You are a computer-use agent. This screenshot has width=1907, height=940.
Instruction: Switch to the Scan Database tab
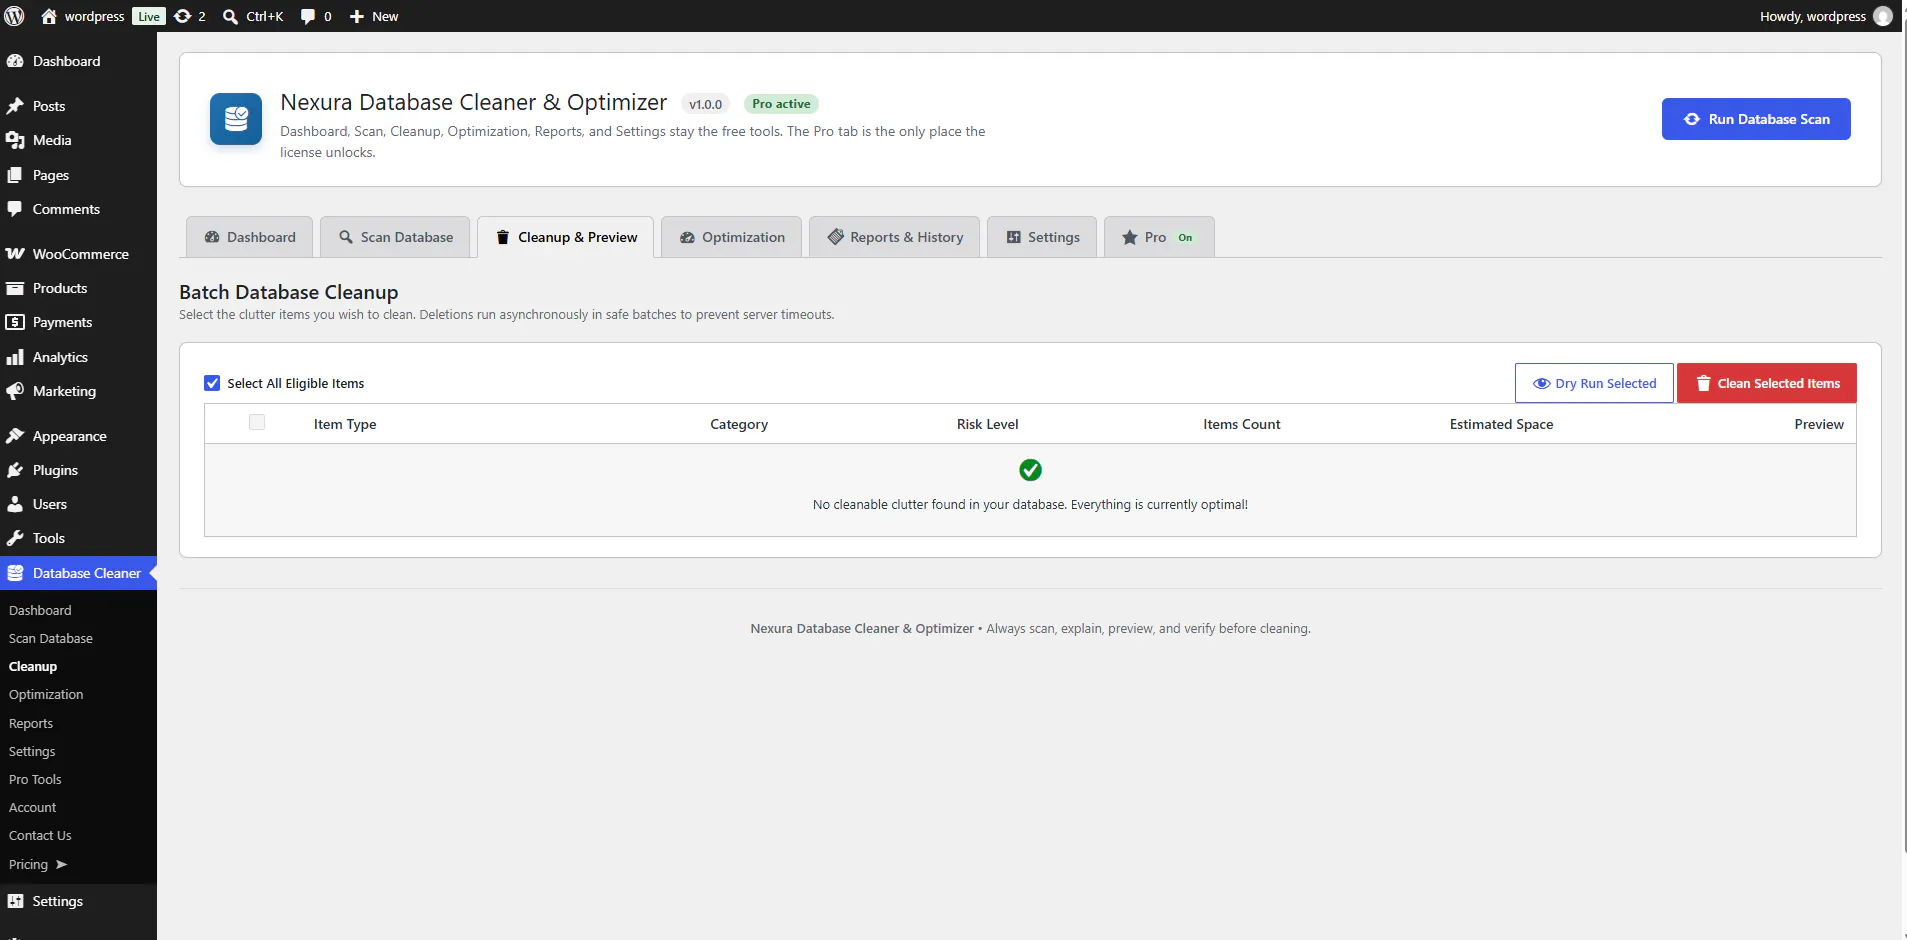point(395,237)
